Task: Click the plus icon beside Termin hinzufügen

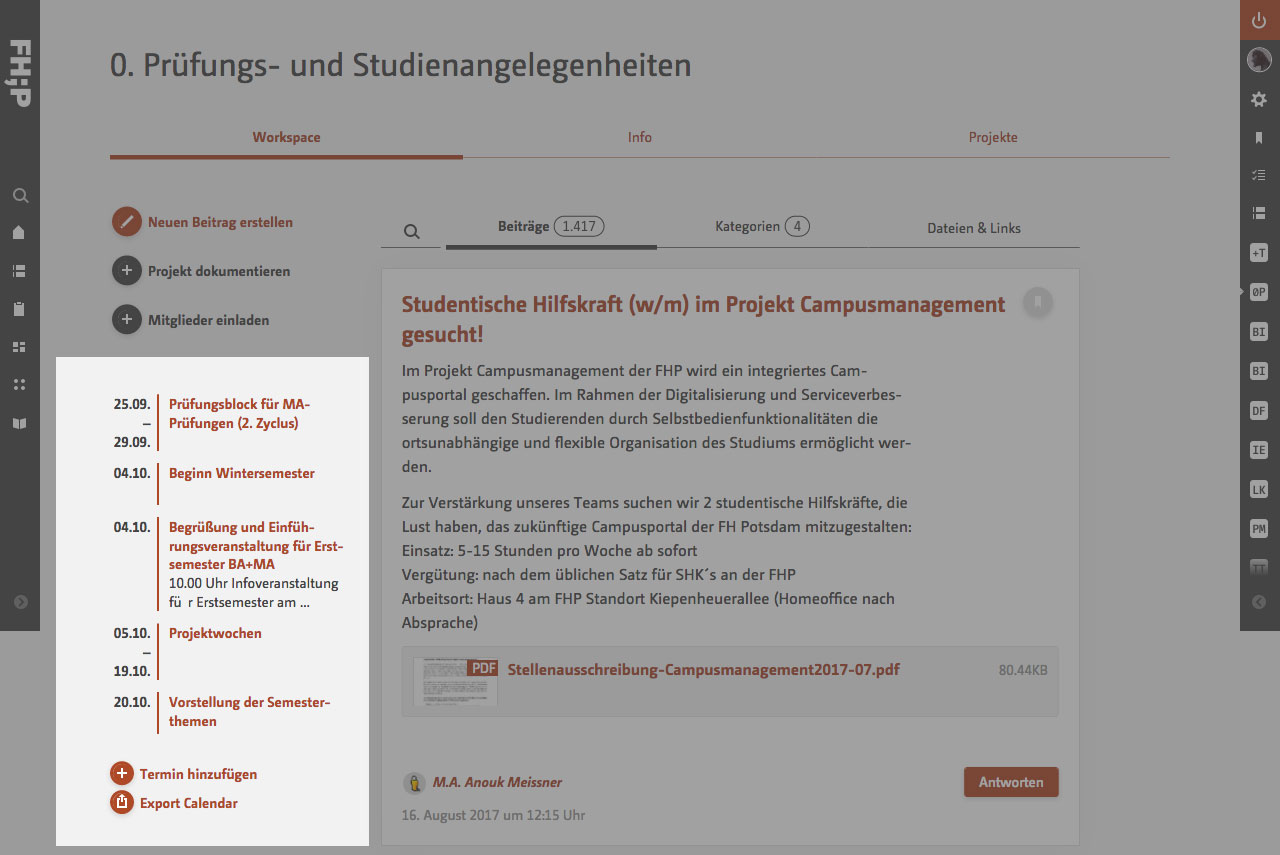Action: 121,773
